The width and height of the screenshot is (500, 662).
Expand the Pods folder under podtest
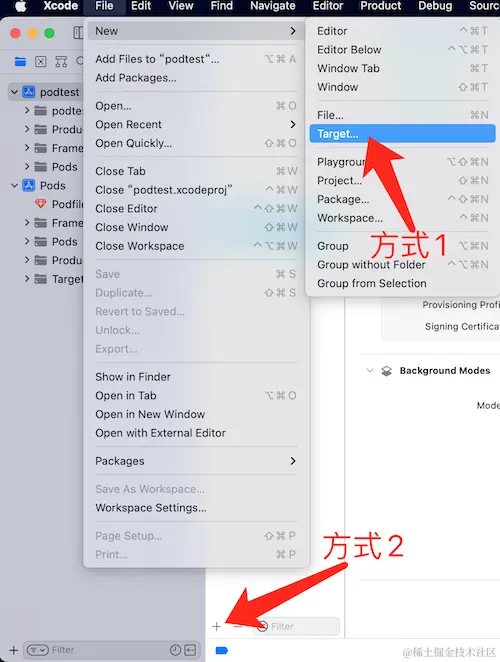coord(27,166)
